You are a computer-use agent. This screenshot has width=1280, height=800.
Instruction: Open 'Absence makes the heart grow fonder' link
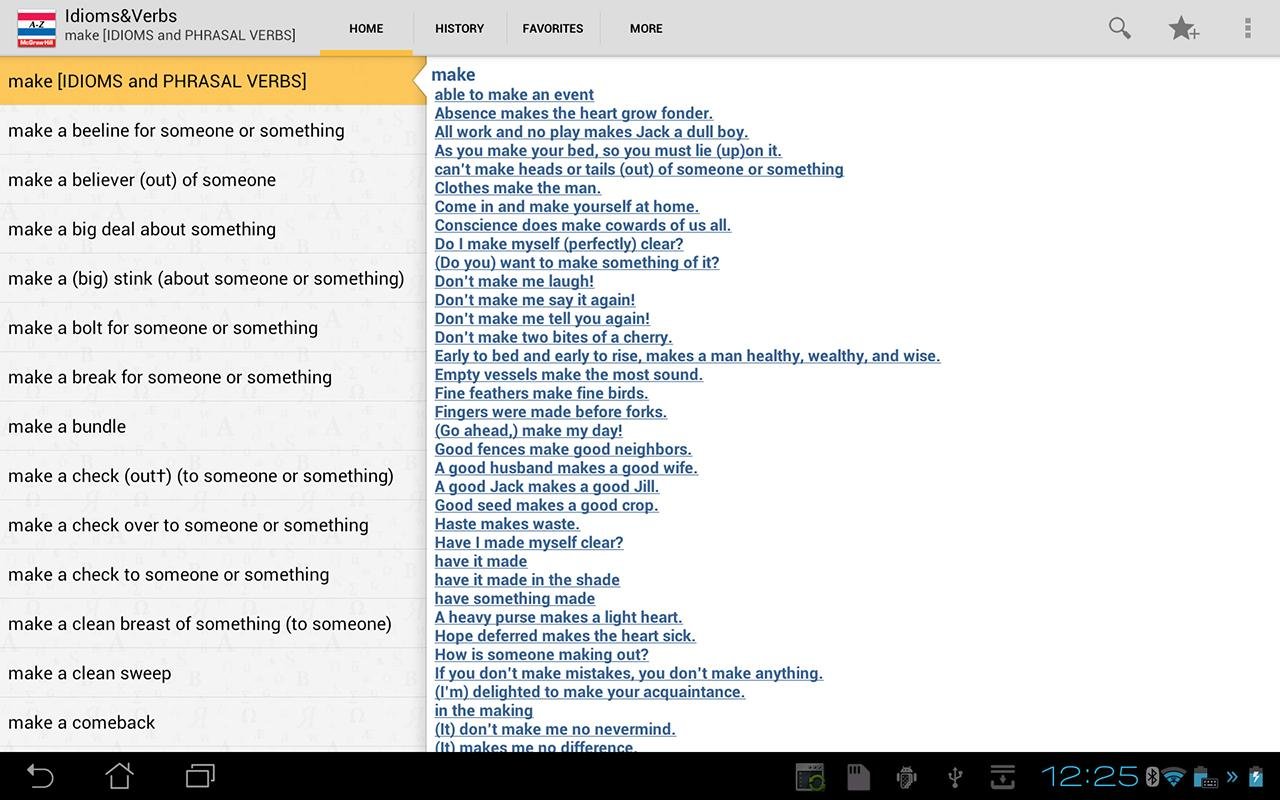point(574,113)
